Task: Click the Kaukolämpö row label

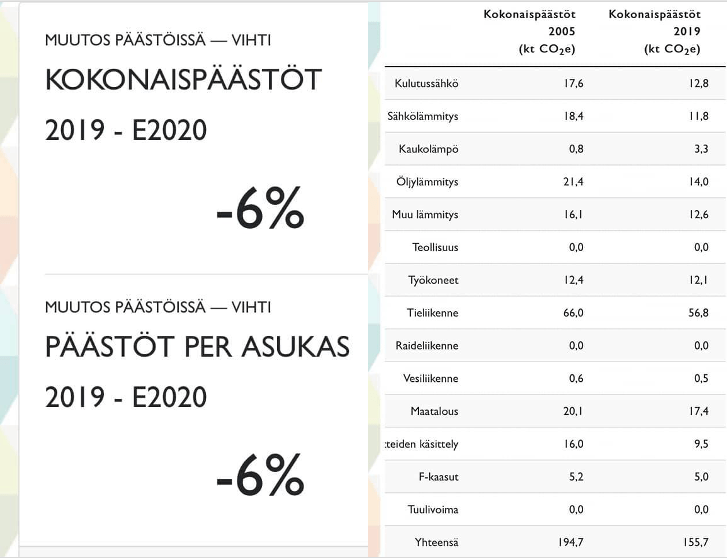Action: pyautogui.click(x=429, y=149)
